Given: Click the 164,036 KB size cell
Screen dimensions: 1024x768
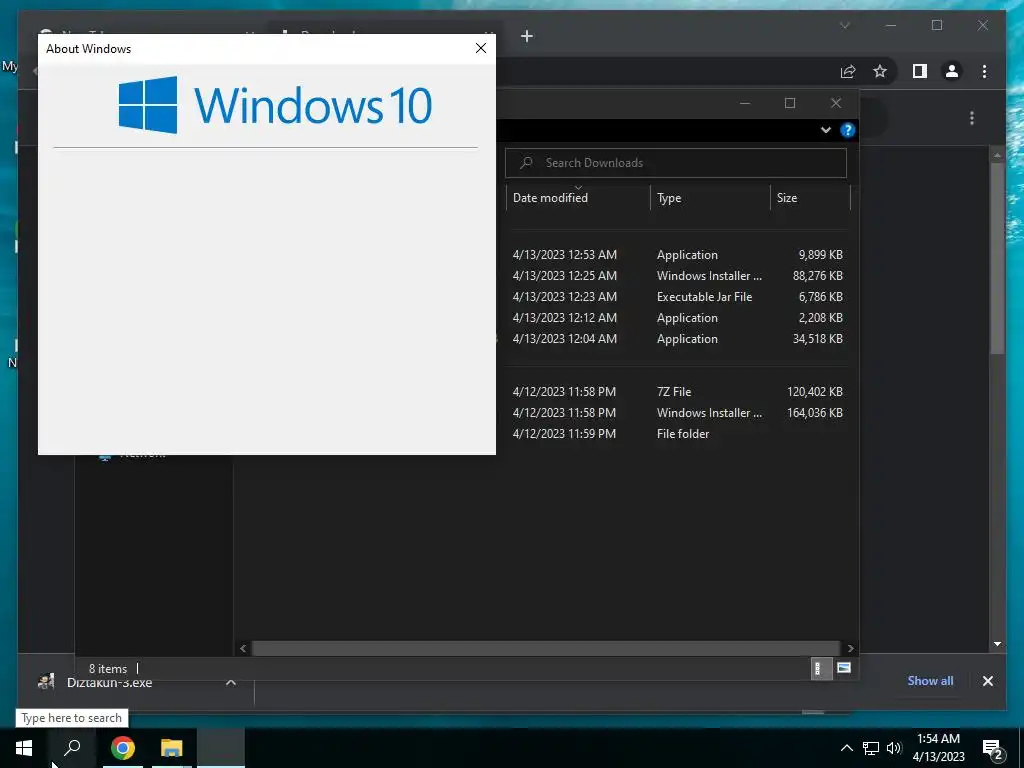Looking at the screenshot, I should coord(814,413).
